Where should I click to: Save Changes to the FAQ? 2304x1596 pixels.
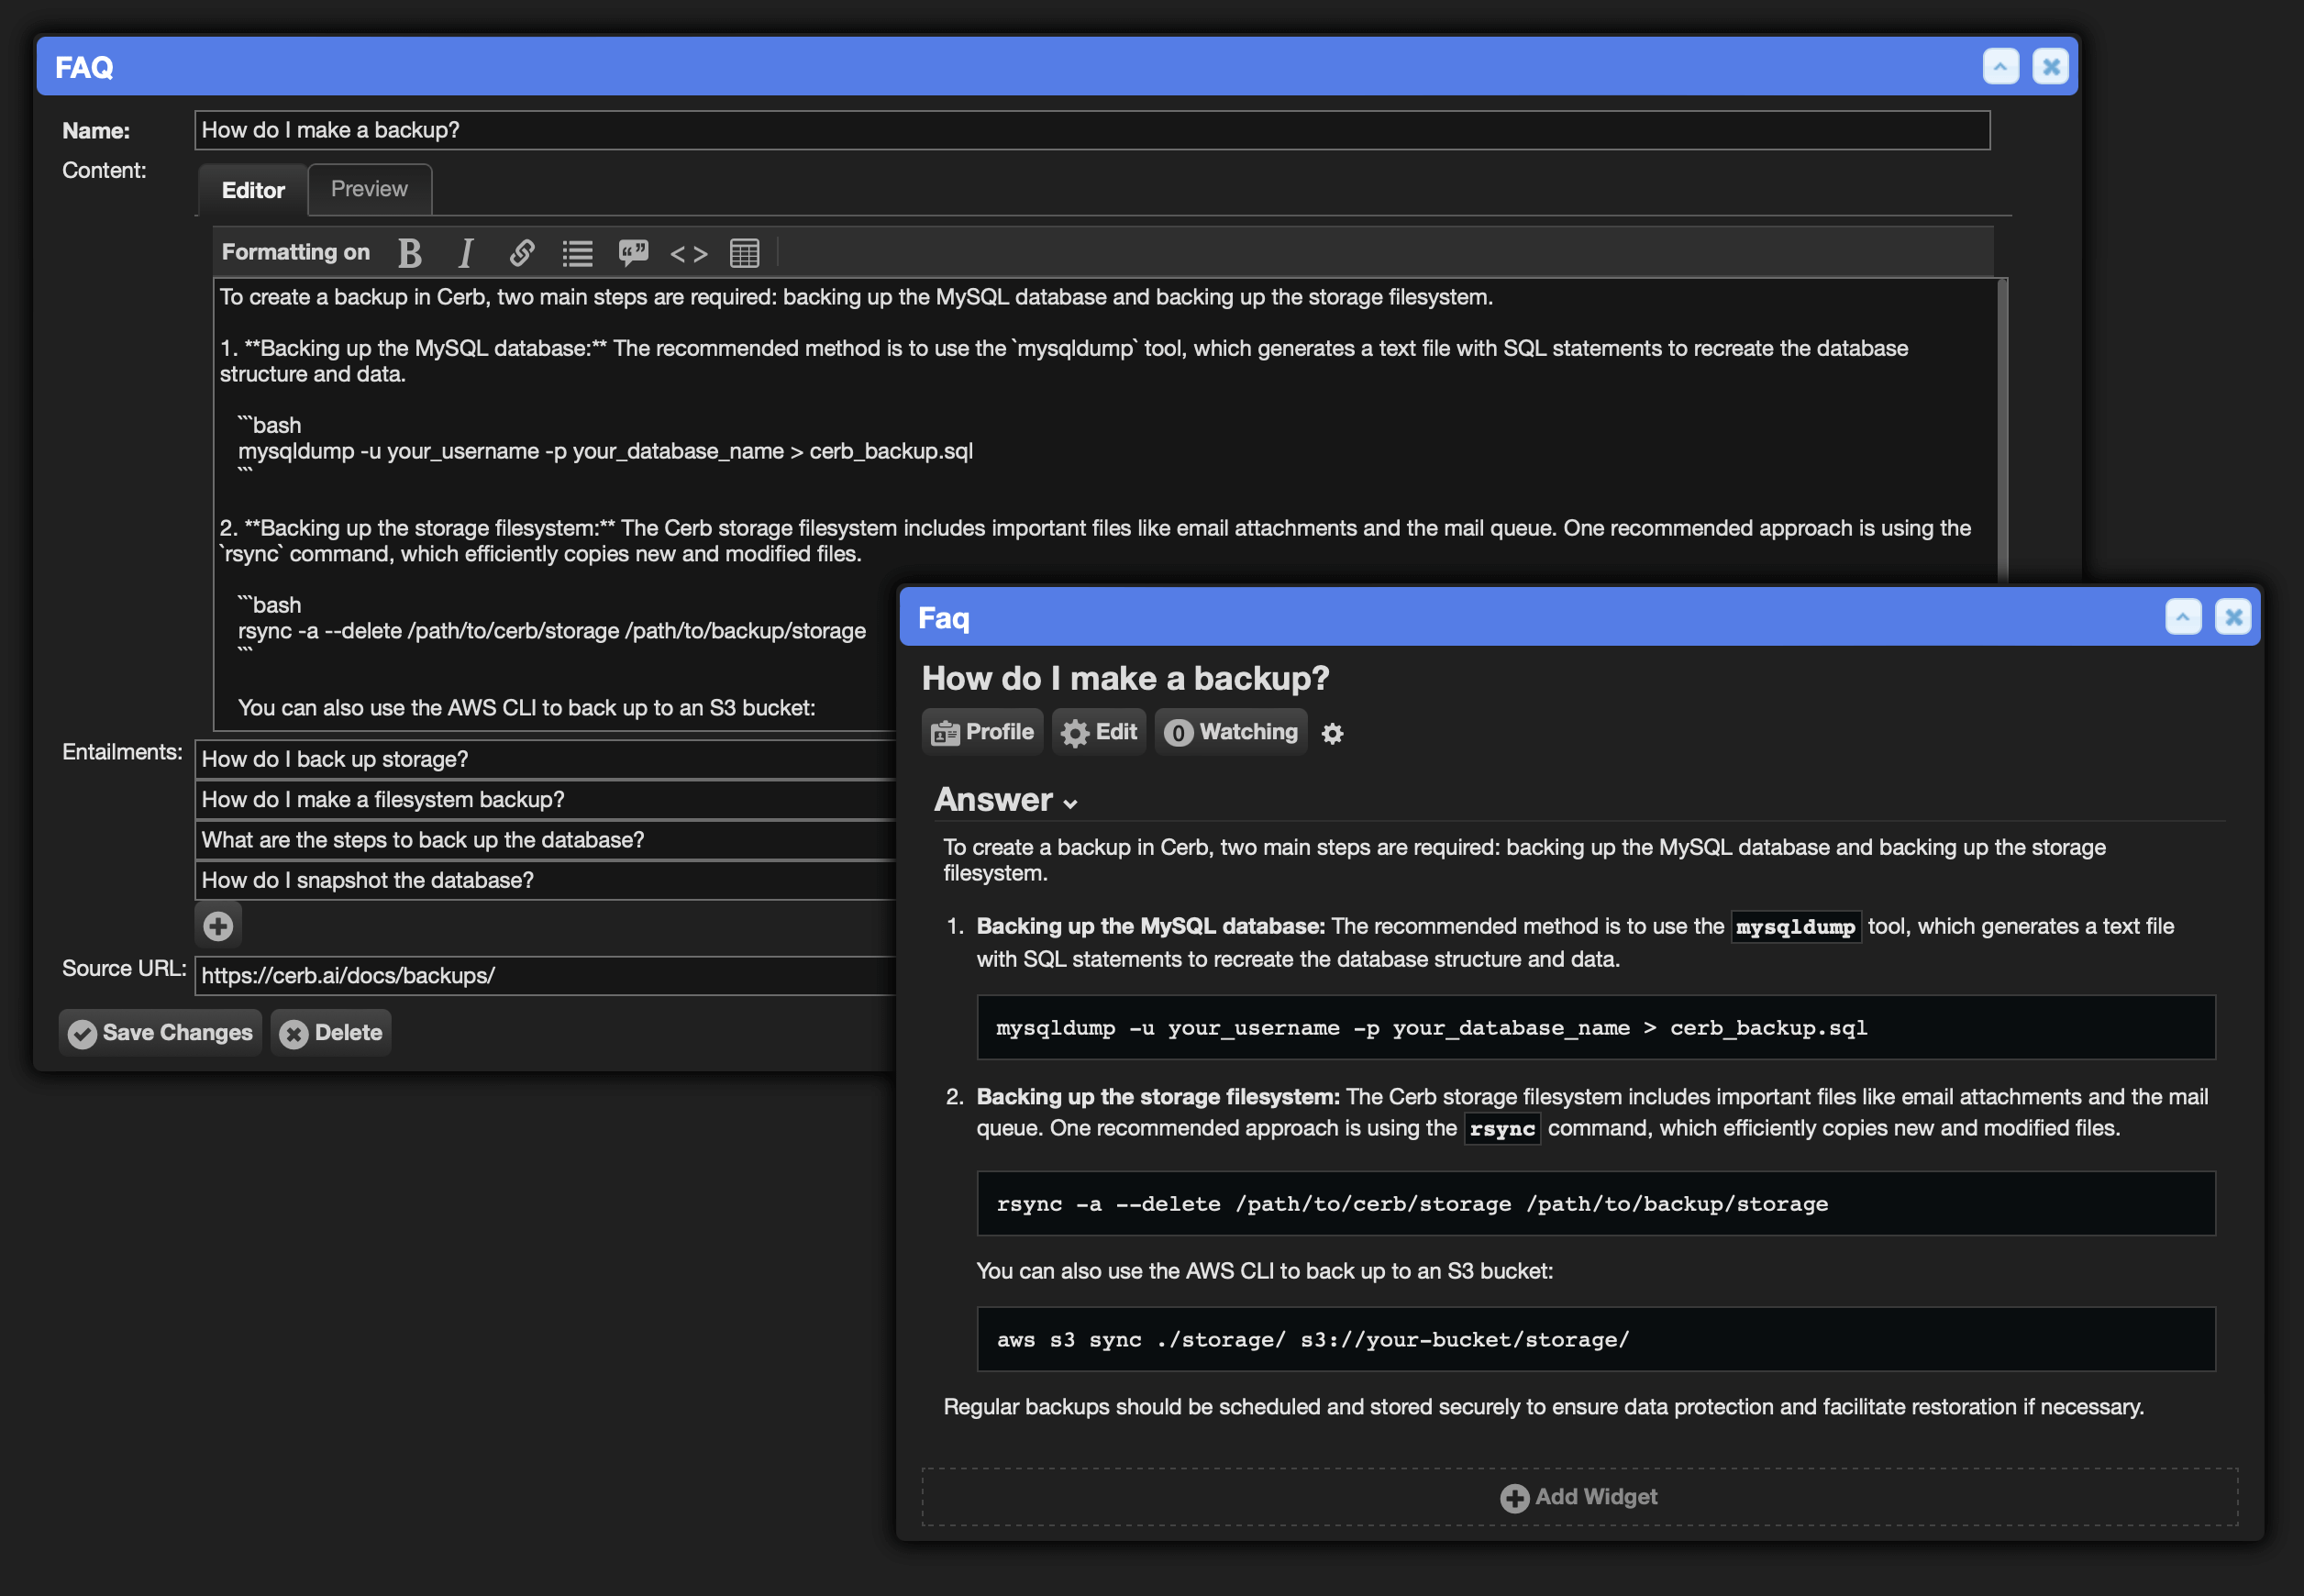coord(160,1032)
